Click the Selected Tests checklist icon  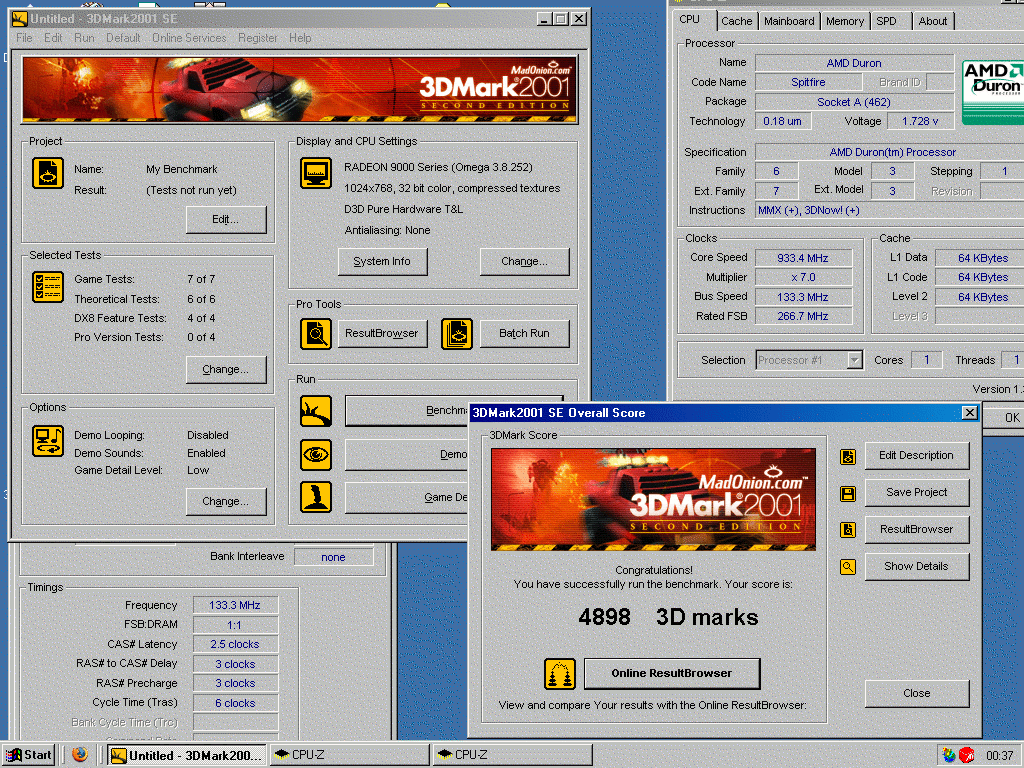(x=48, y=287)
